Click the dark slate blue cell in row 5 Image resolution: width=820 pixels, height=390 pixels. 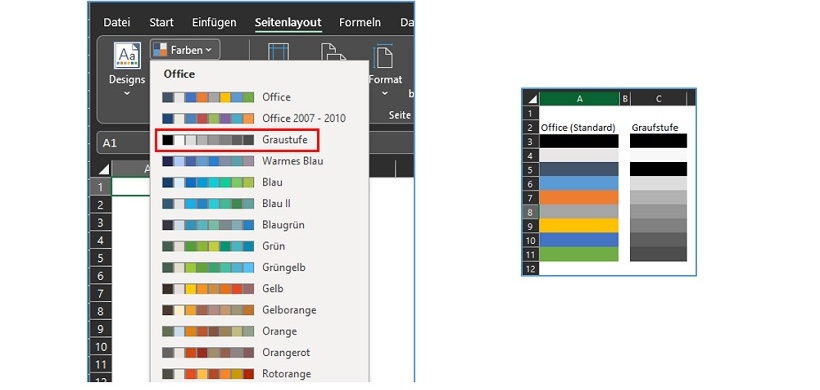point(579,169)
